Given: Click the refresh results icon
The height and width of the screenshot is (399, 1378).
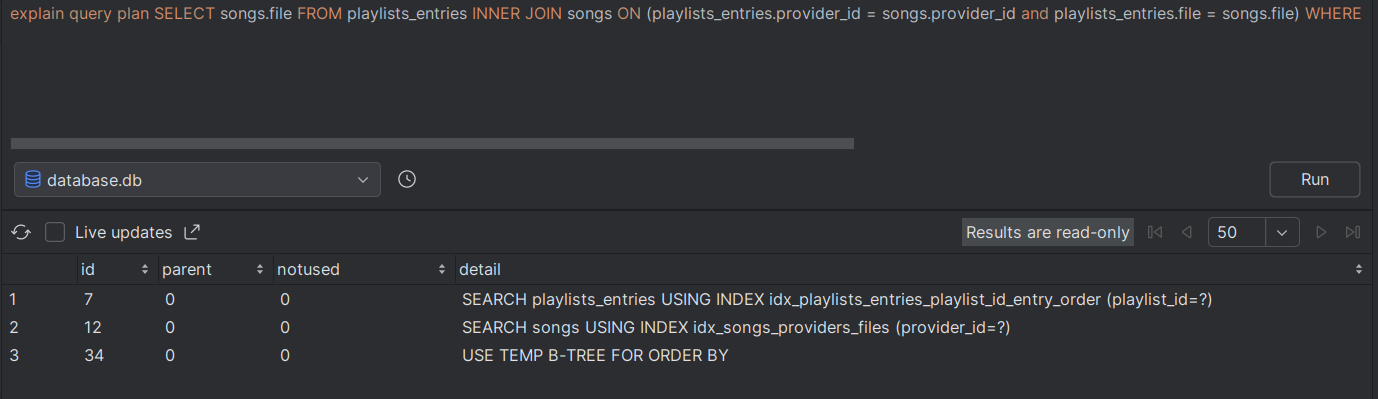Looking at the screenshot, I should (x=21, y=232).
